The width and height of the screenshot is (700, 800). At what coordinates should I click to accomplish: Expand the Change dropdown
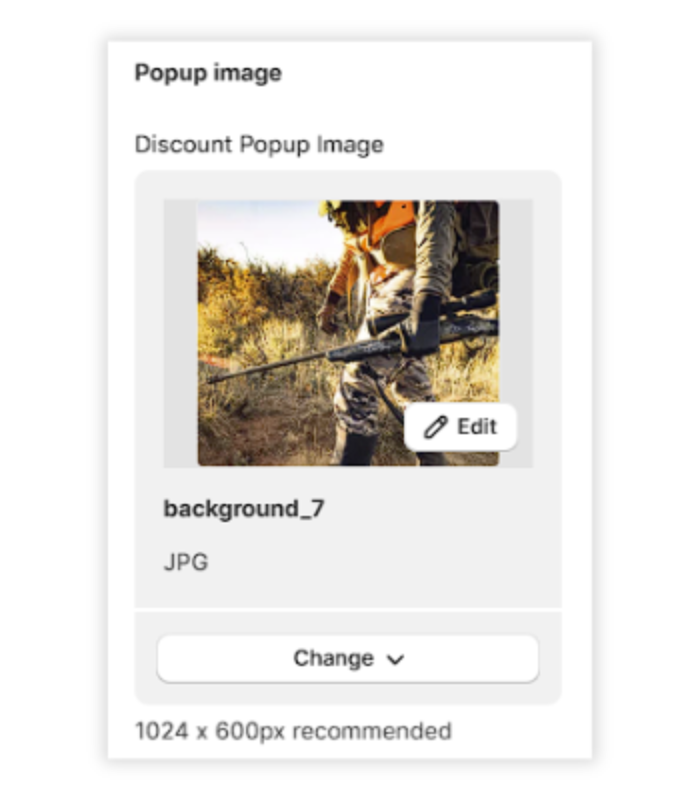(348, 658)
